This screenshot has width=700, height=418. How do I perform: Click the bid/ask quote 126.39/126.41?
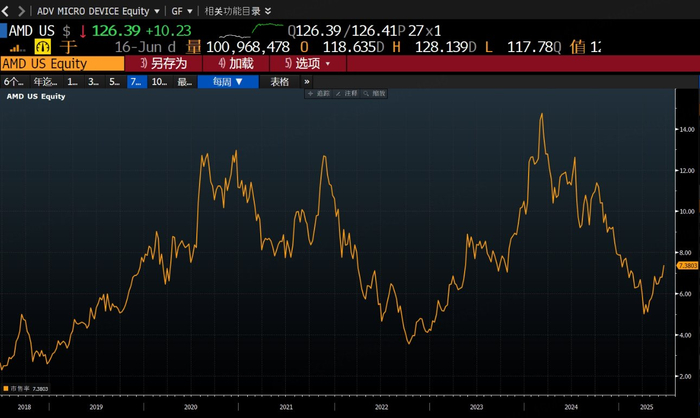click(x=346, y=31)
